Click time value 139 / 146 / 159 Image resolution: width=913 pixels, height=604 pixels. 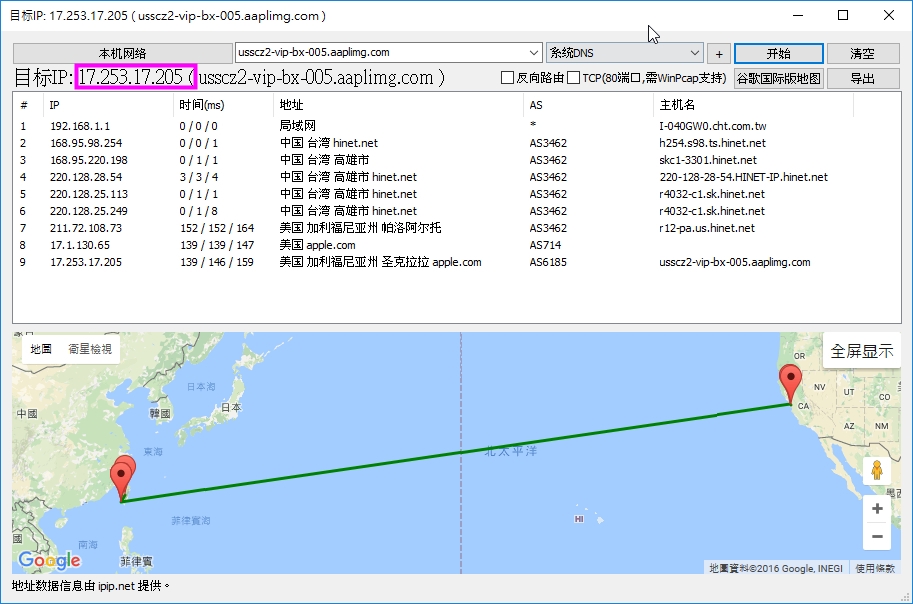pos(217,262)
